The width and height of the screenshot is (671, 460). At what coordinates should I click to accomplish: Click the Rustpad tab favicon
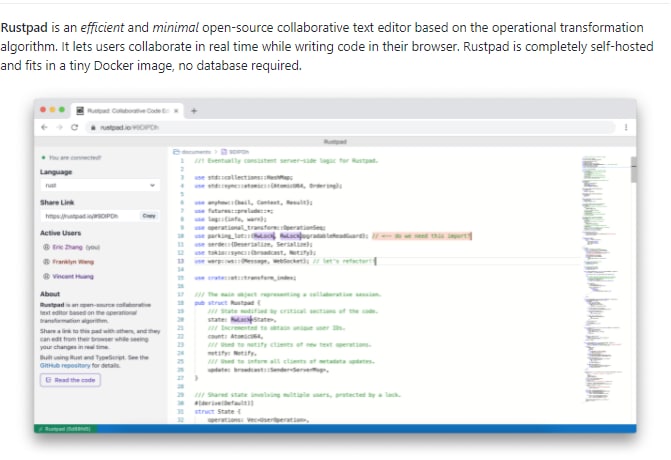(x=80, y=111)
